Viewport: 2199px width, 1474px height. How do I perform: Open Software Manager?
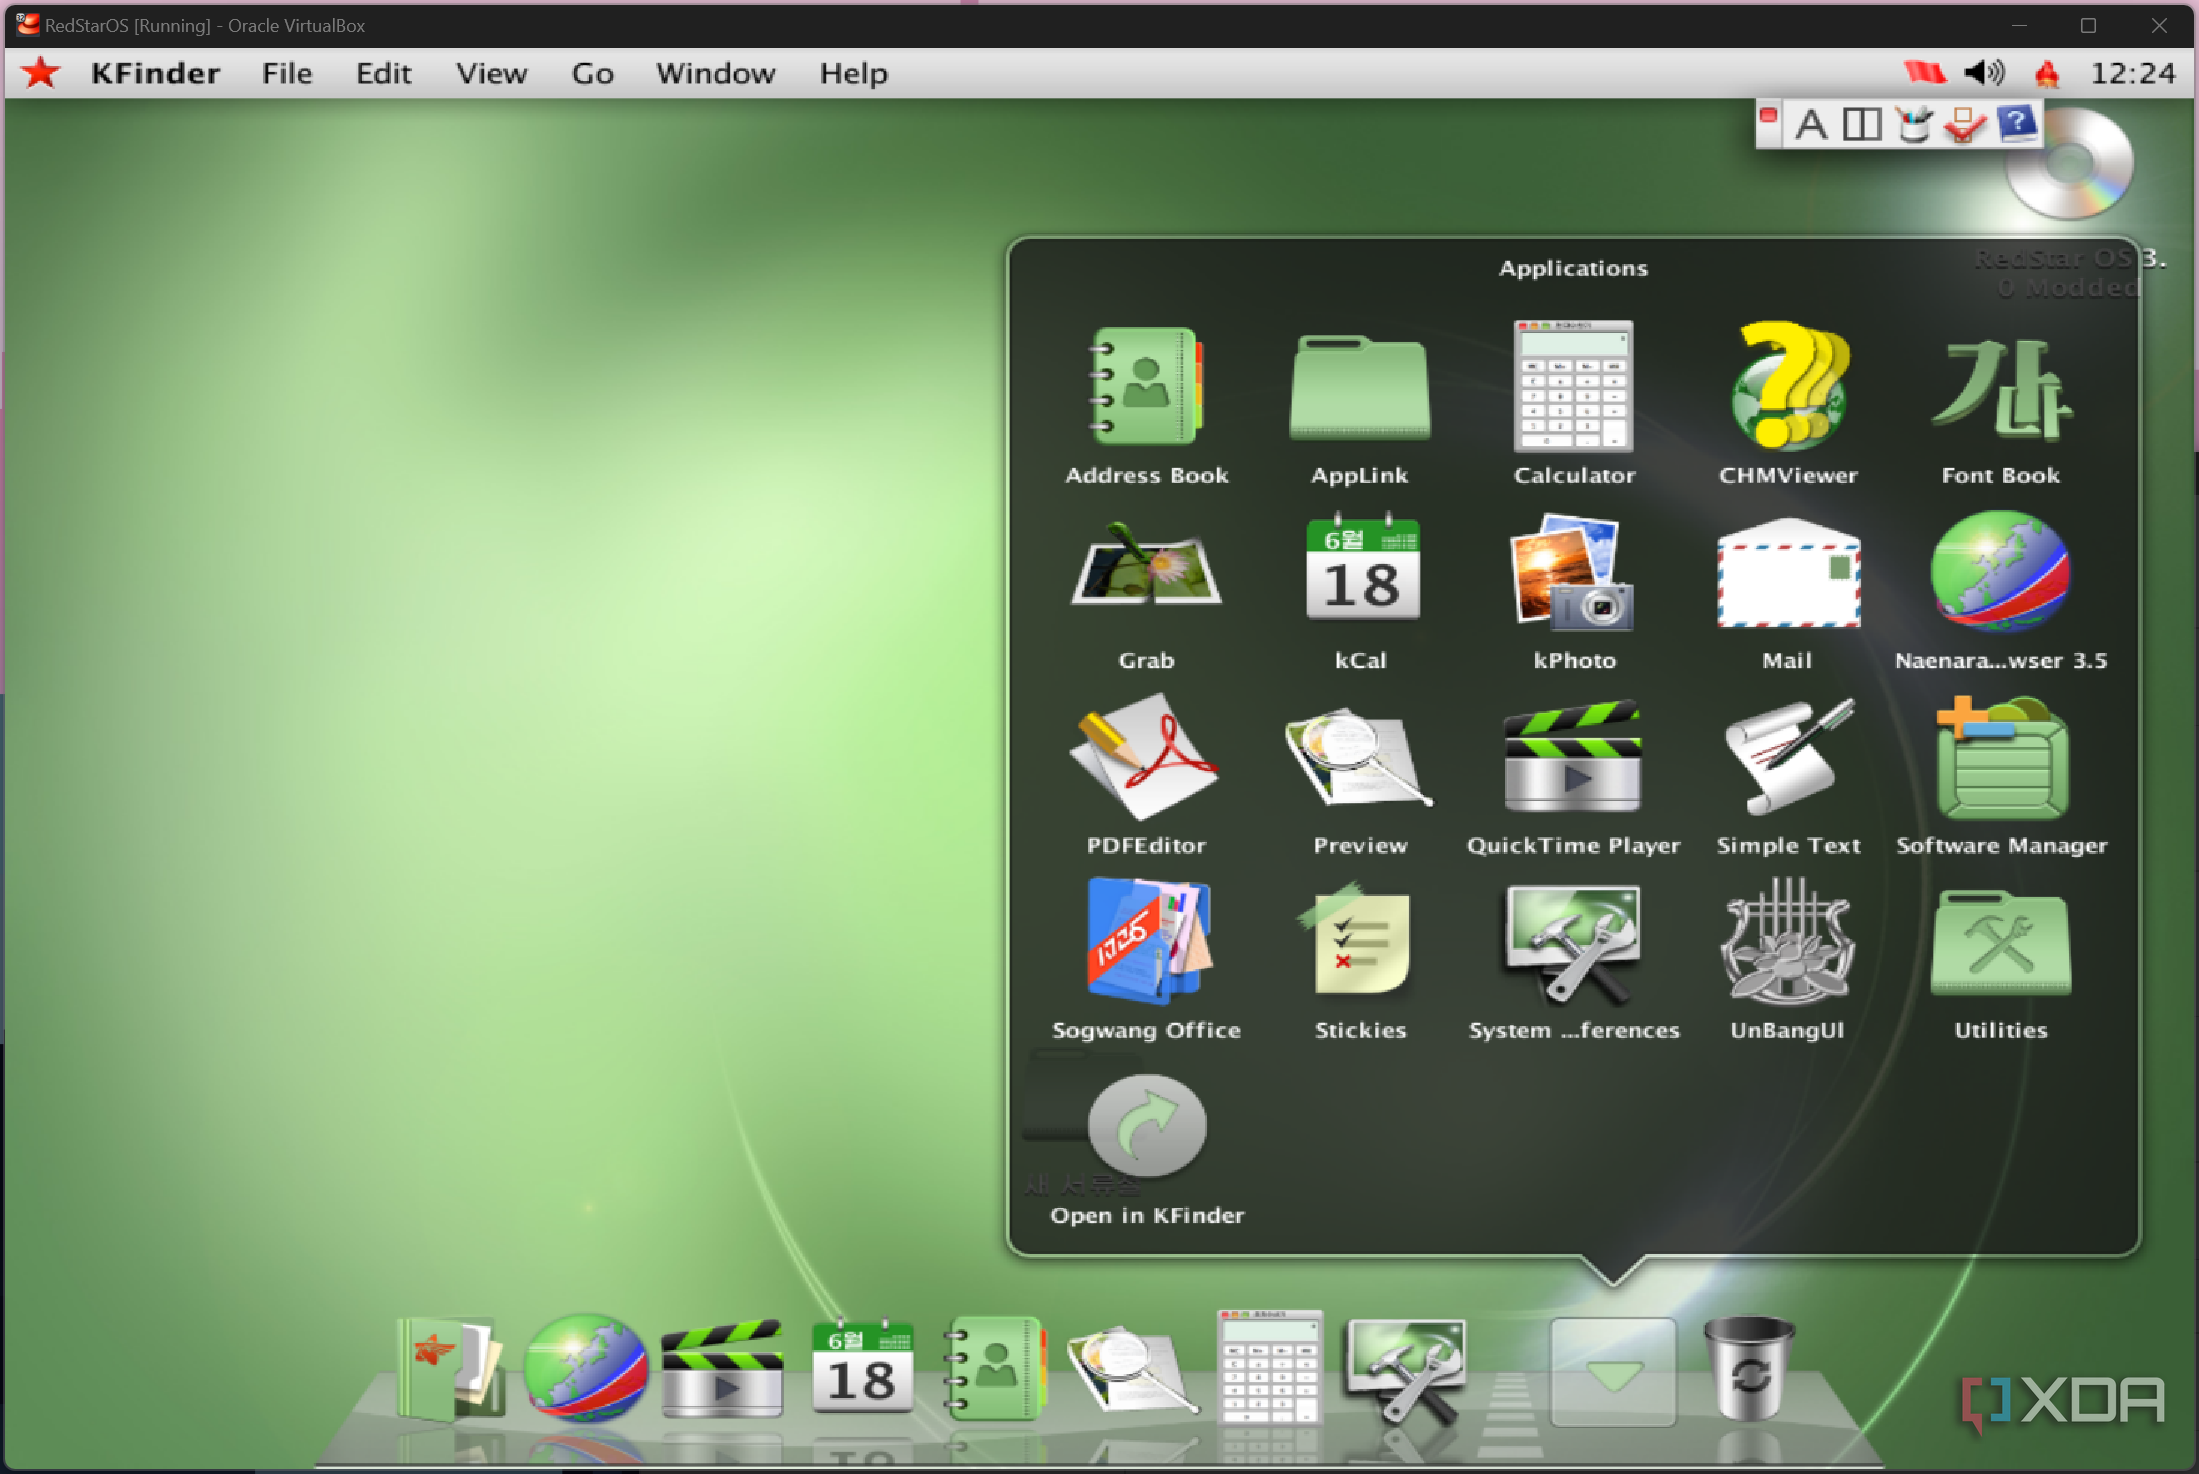click(2000, 758)
